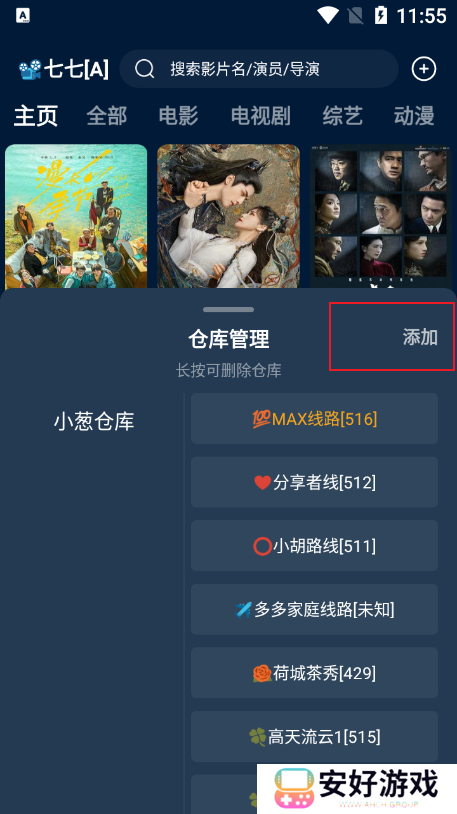Choose the 分享者线[512] source
This screenshot has width=457, height=814.
coord(314,482)
